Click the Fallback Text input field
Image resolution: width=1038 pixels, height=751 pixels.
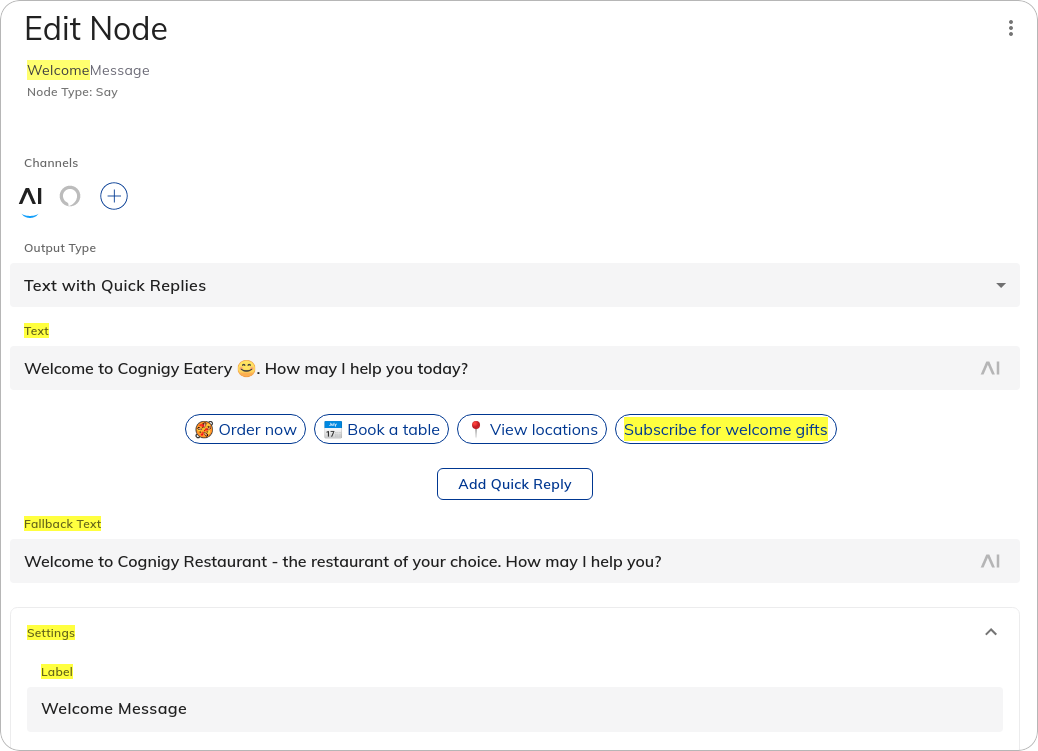pos(490,561)
